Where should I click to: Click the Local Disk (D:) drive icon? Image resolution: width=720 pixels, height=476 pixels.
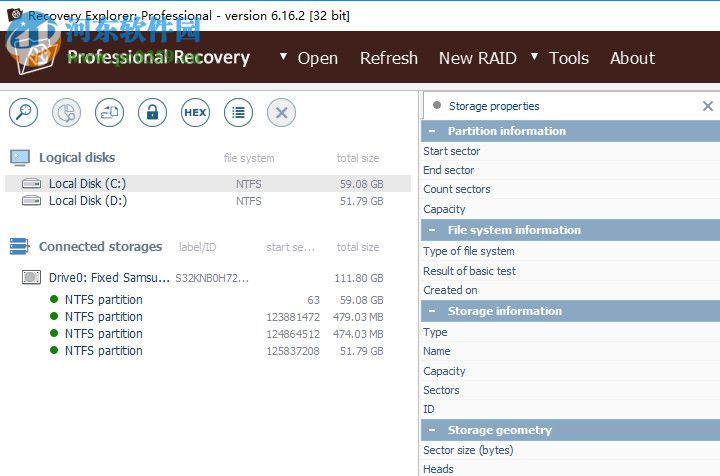click(x=31, y=201)
